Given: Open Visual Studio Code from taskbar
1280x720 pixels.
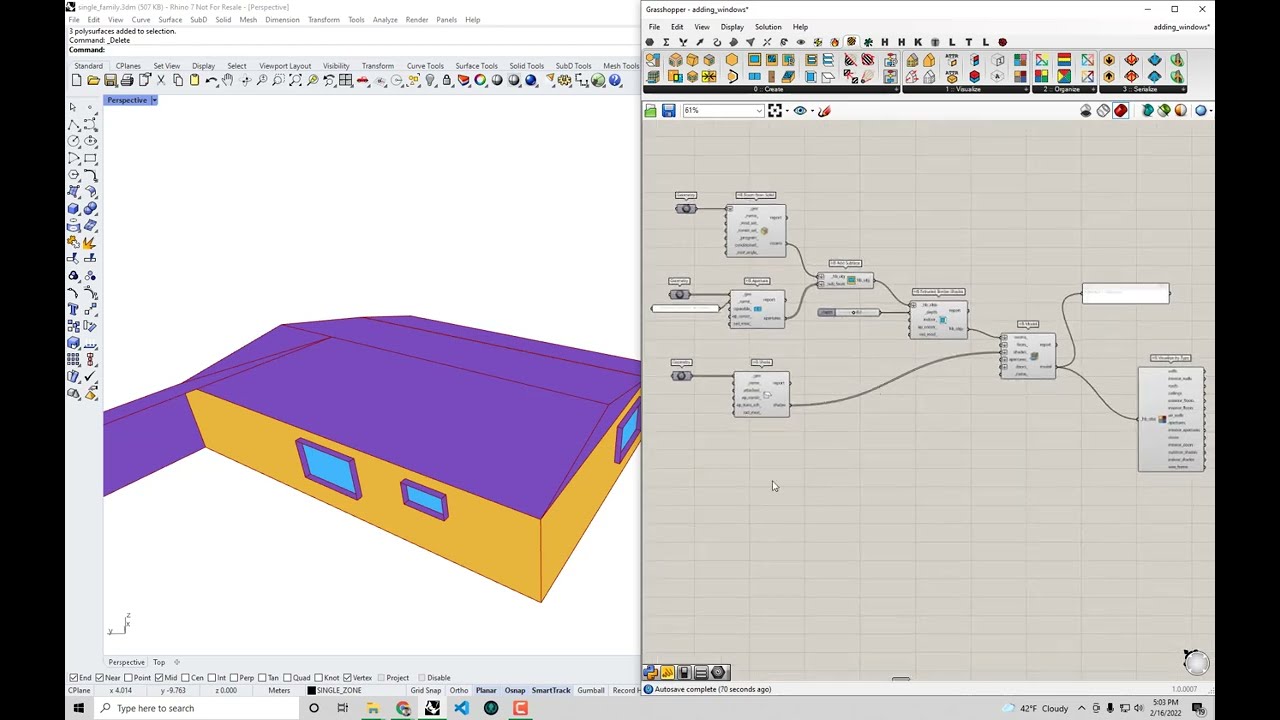Looking at the screenshot, I should 461,708.
